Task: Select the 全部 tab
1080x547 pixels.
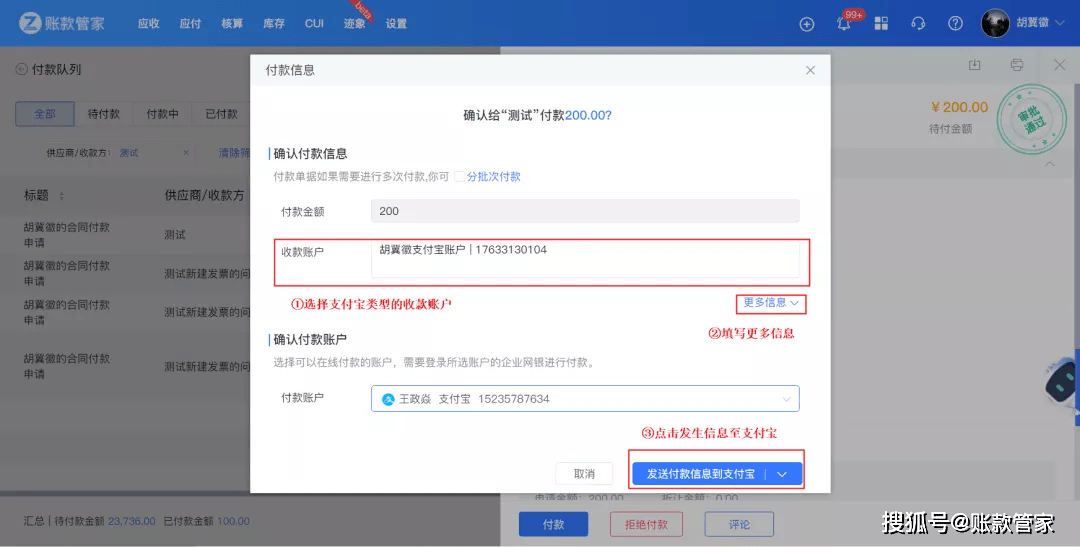Action: 45,114
